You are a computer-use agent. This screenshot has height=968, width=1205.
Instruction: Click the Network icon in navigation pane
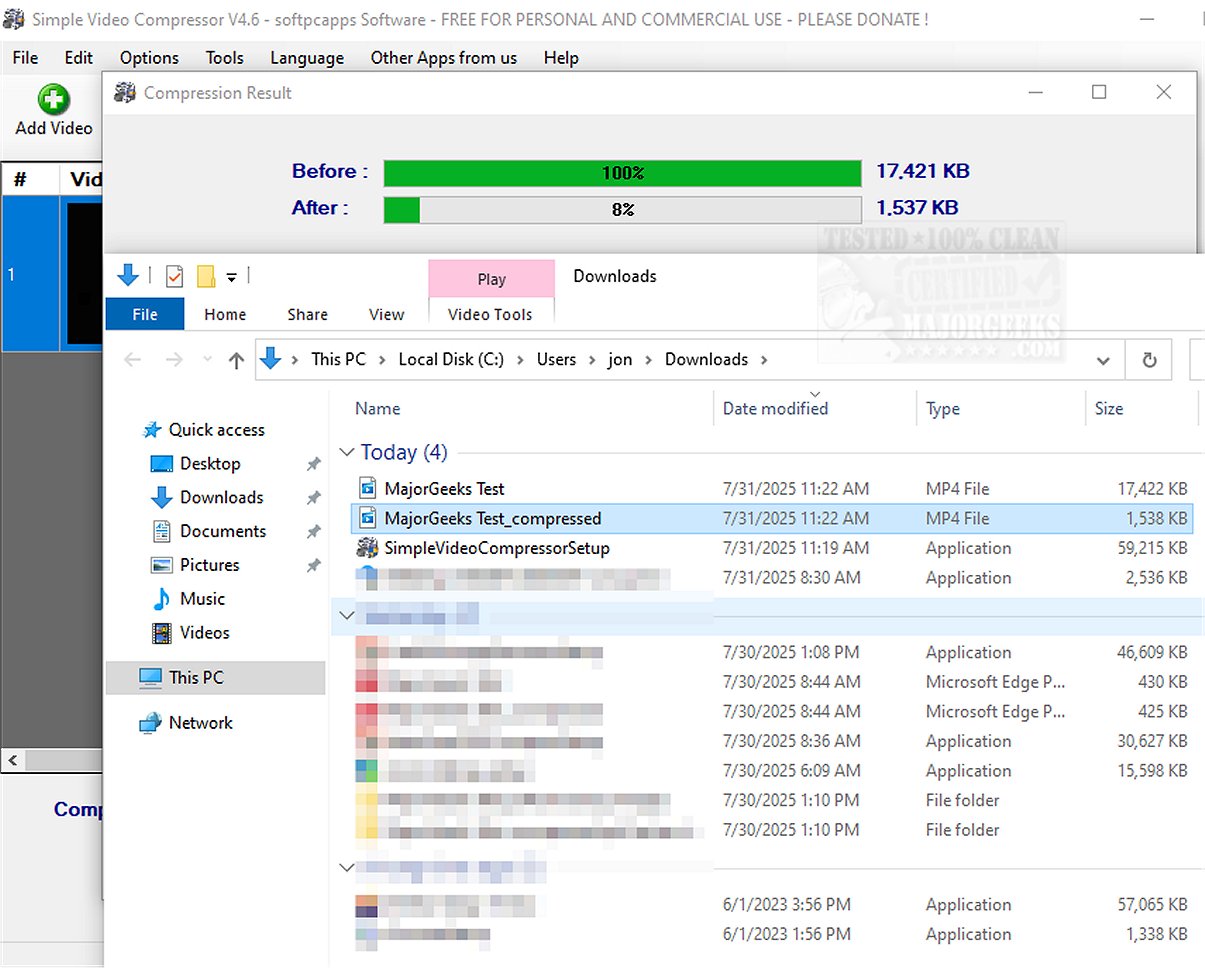(x=150, y=723)
